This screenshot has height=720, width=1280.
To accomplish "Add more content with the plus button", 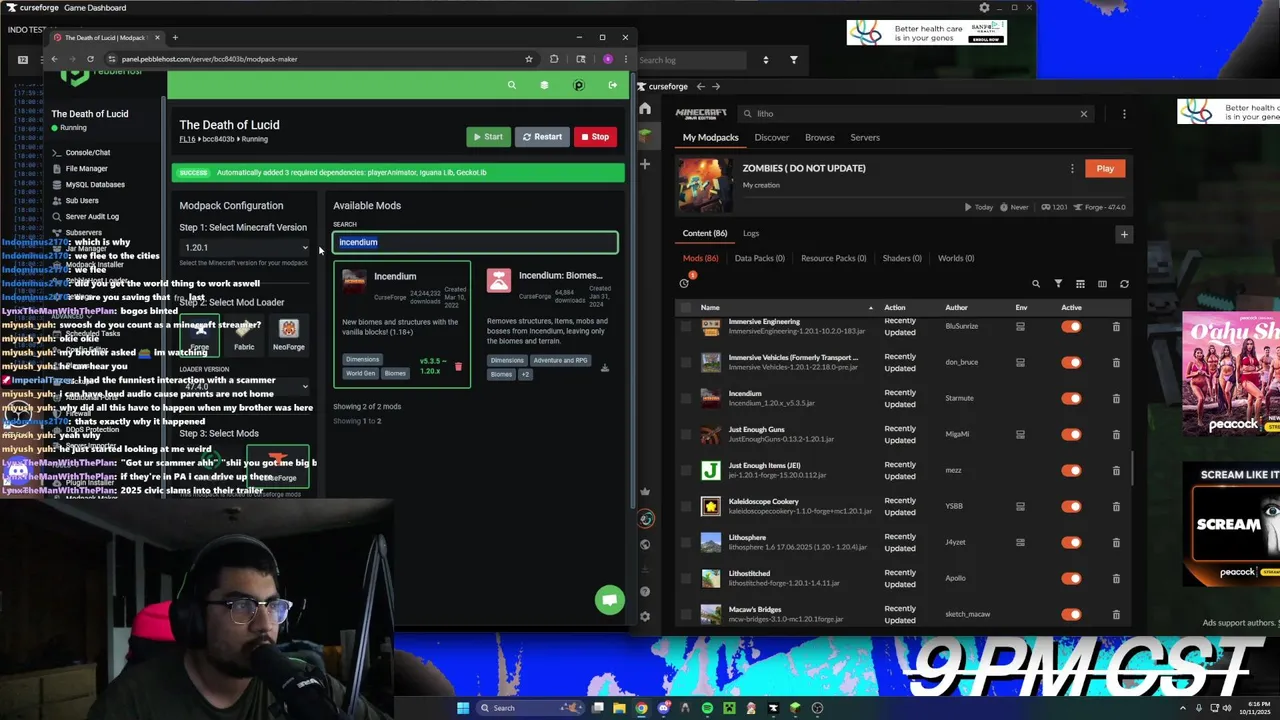I will coord(1124,235).
